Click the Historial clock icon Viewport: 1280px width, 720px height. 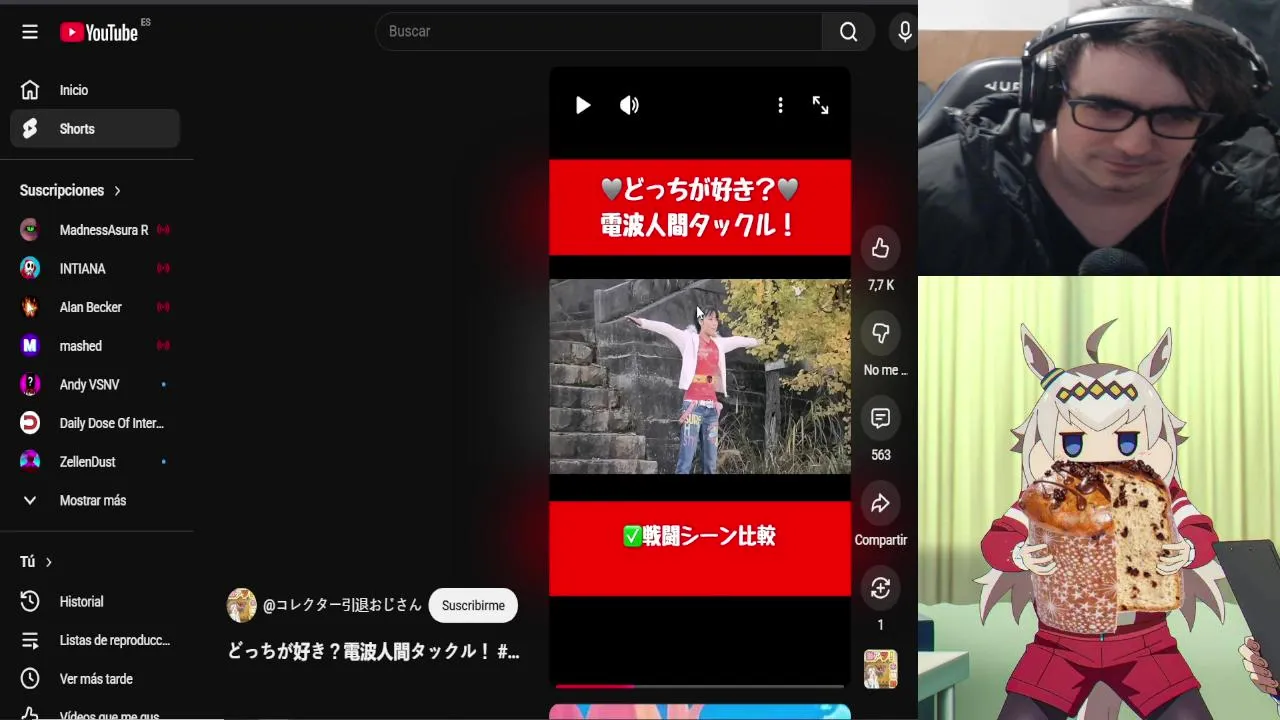30,602
